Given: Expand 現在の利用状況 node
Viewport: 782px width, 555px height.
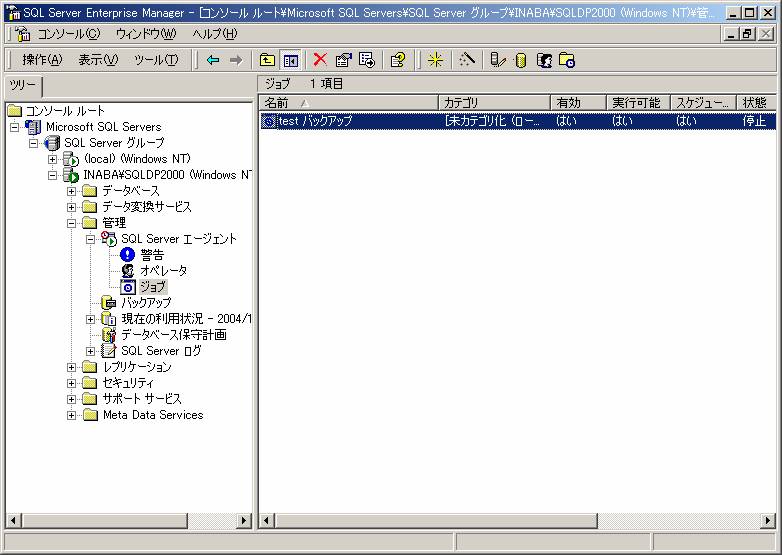Looking at the screenshot, I should pyautogui.click(x=90, y=319).
